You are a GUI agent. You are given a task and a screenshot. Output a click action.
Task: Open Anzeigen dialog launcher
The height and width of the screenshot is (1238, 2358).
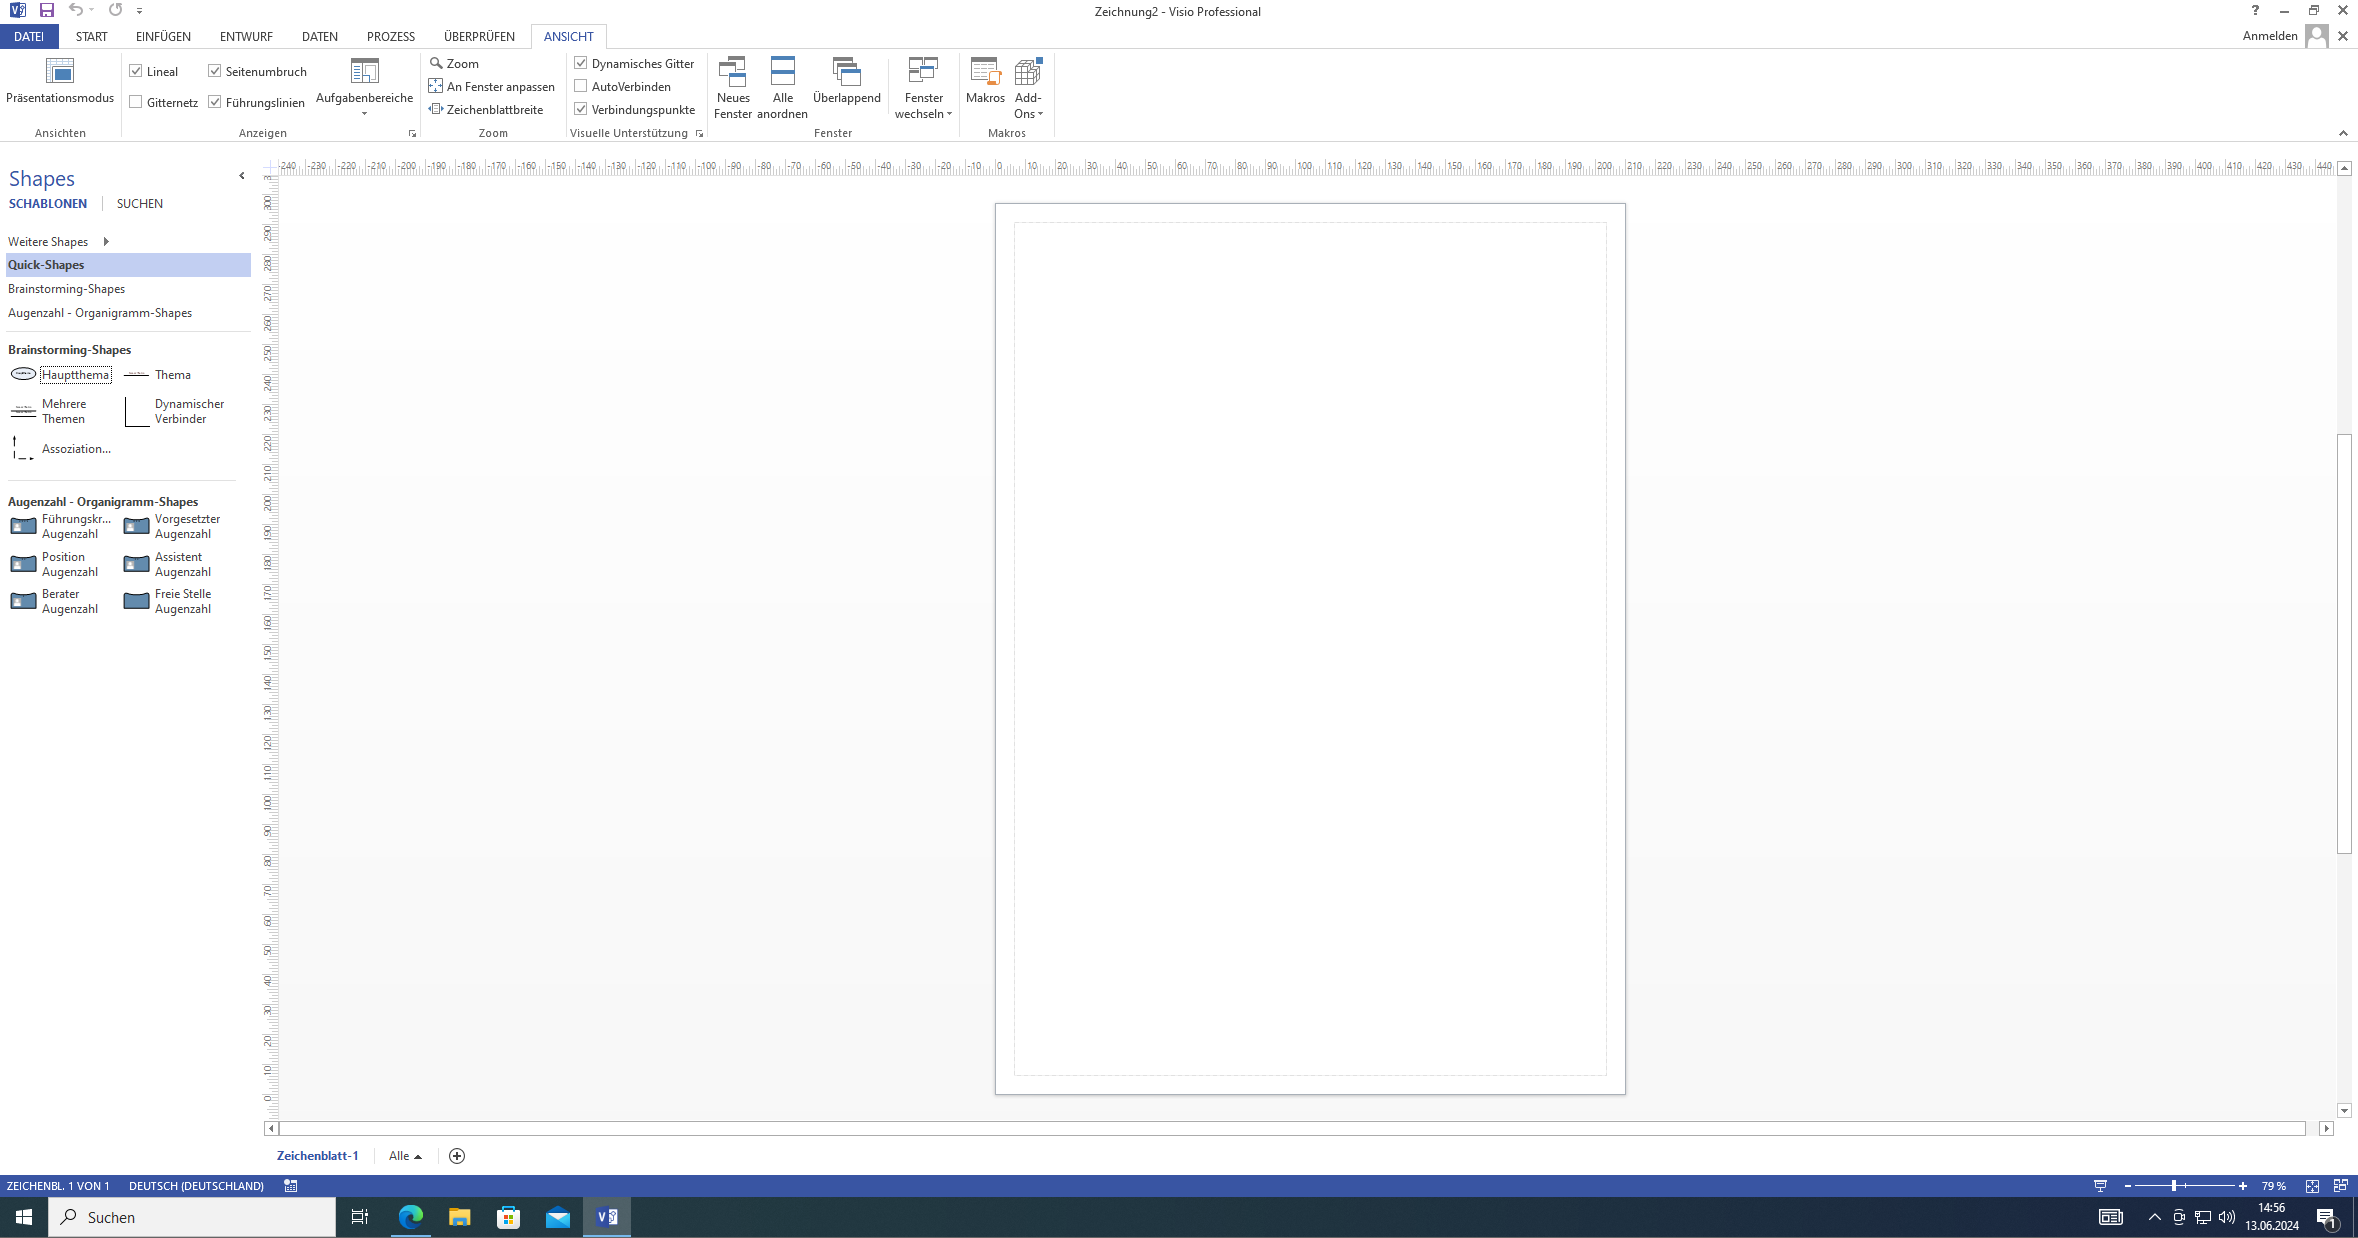(412, 133)
